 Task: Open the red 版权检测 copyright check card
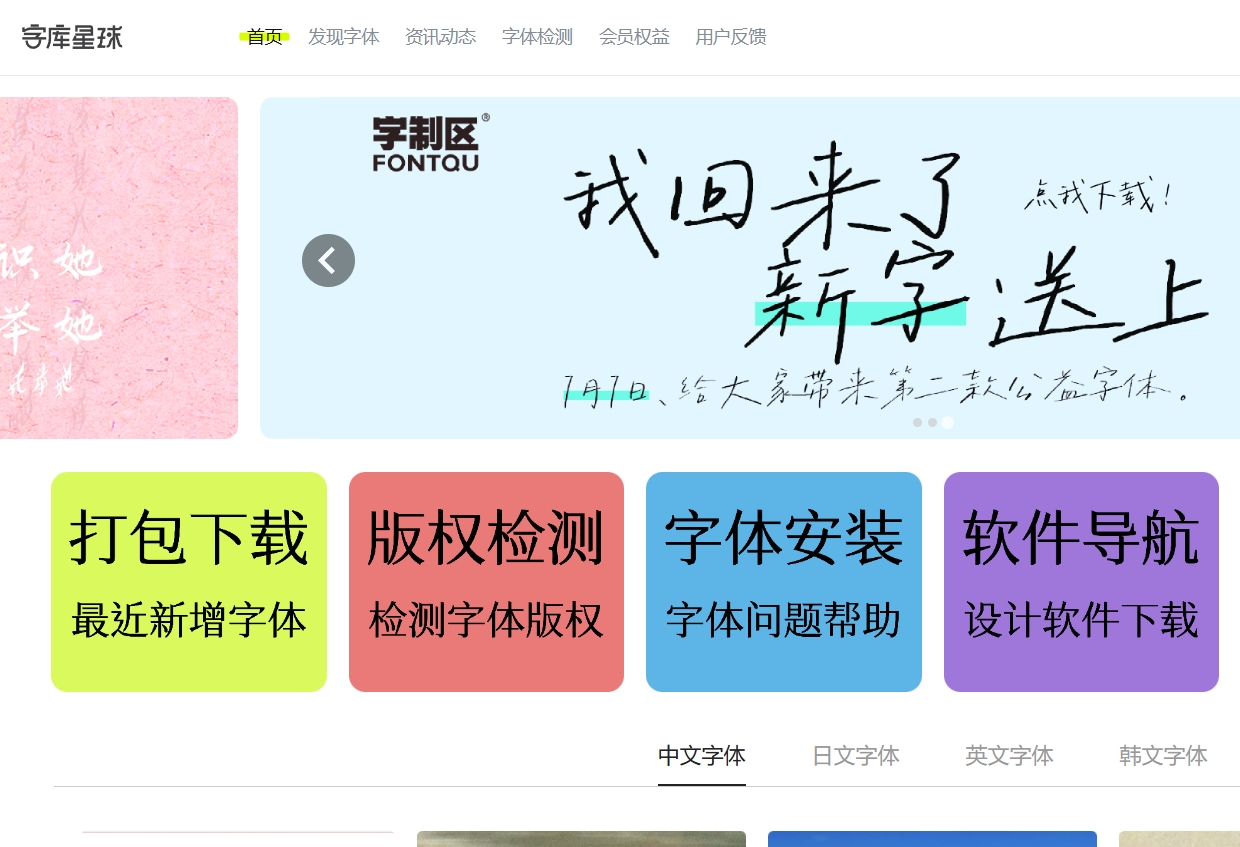pos(486,581)
